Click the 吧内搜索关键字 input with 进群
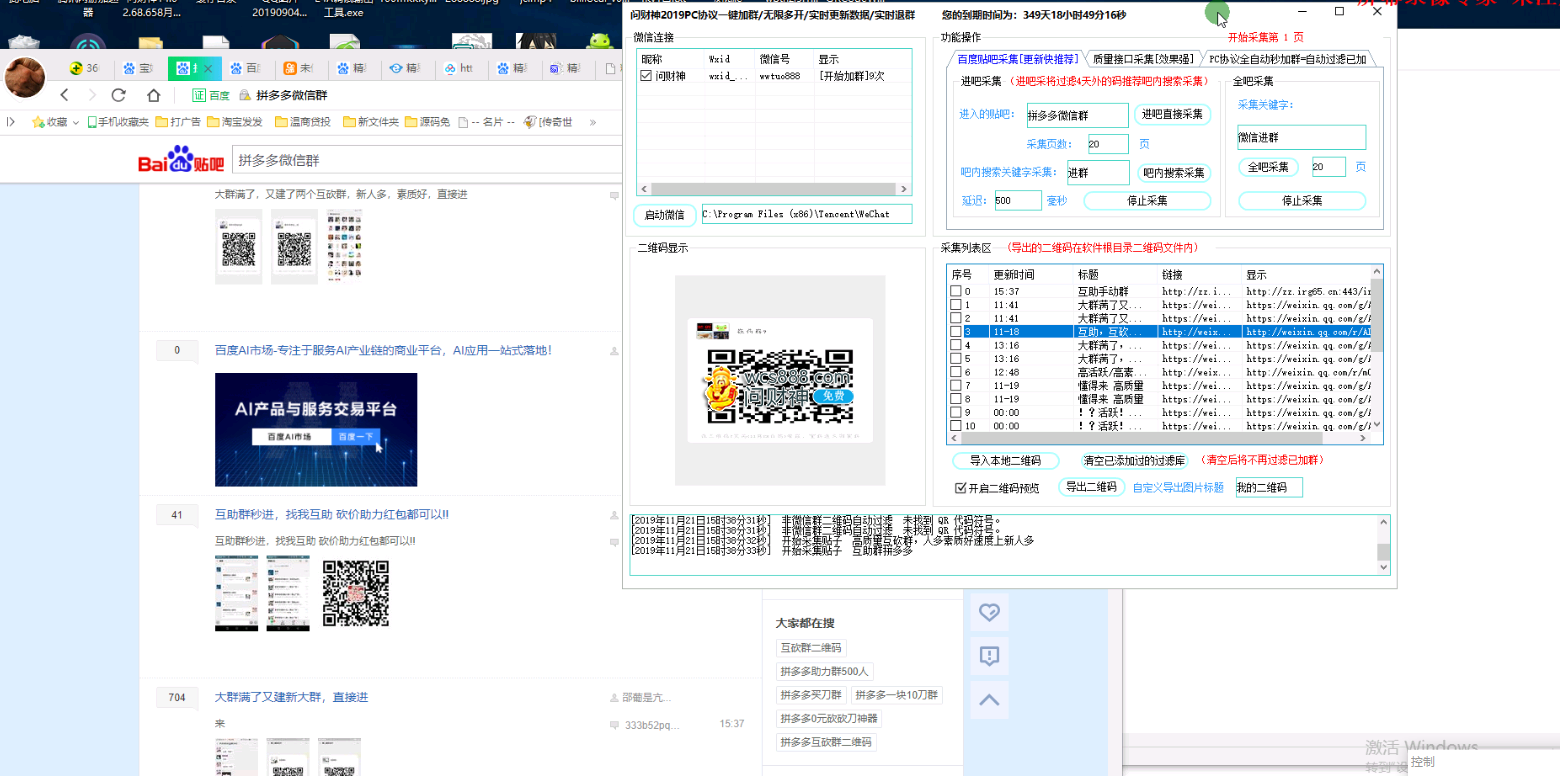 (1098, 173)
